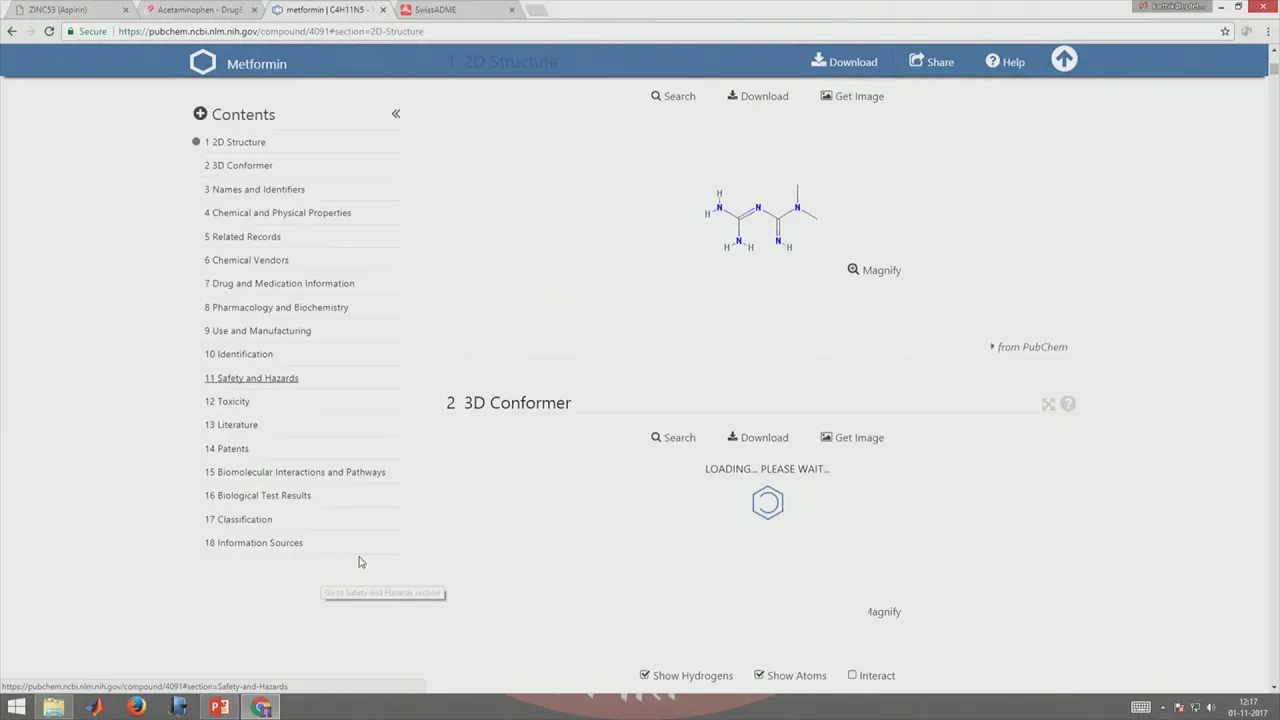Switch to SwissADME tab
The image size is (1280, 720).
[x=456, y=10]
